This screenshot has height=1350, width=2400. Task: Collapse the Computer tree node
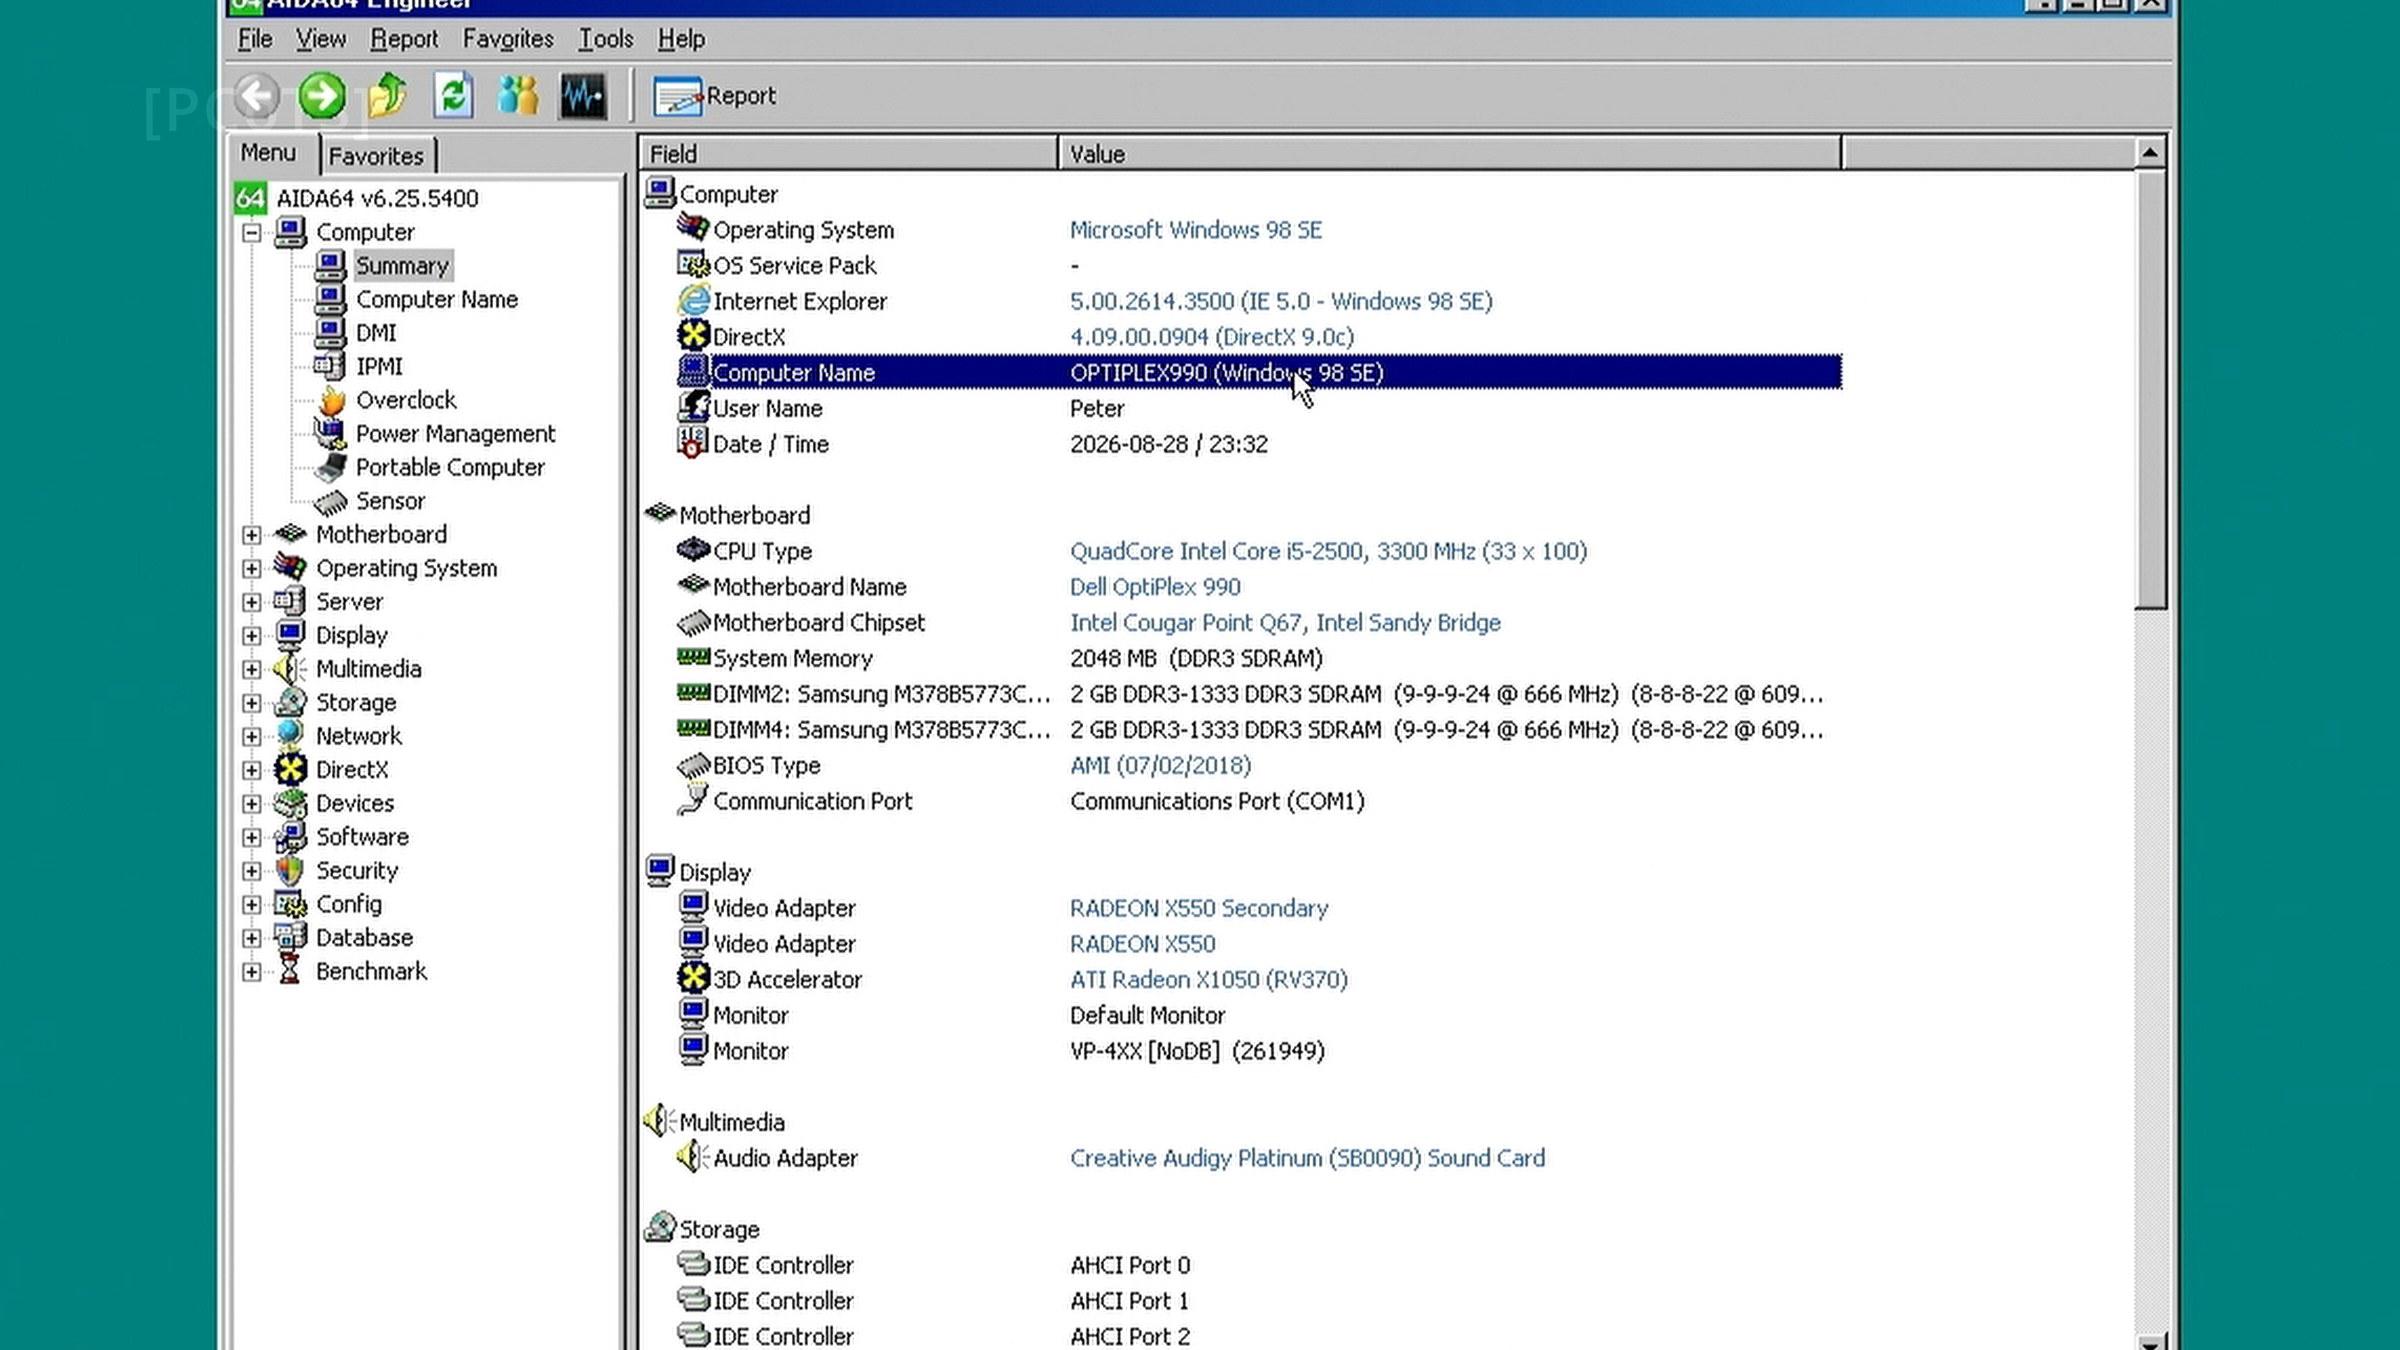click(252, 233)
